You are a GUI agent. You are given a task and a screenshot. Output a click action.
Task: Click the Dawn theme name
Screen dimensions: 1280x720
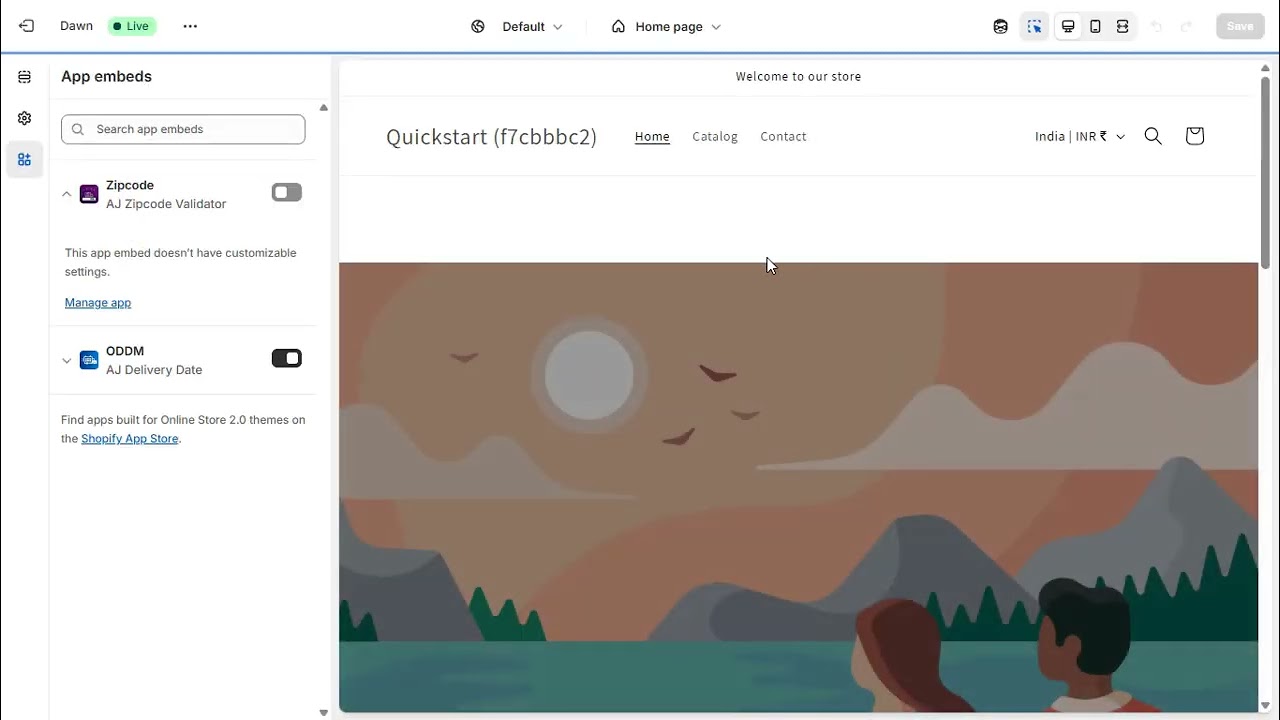(x=76, y=26)
